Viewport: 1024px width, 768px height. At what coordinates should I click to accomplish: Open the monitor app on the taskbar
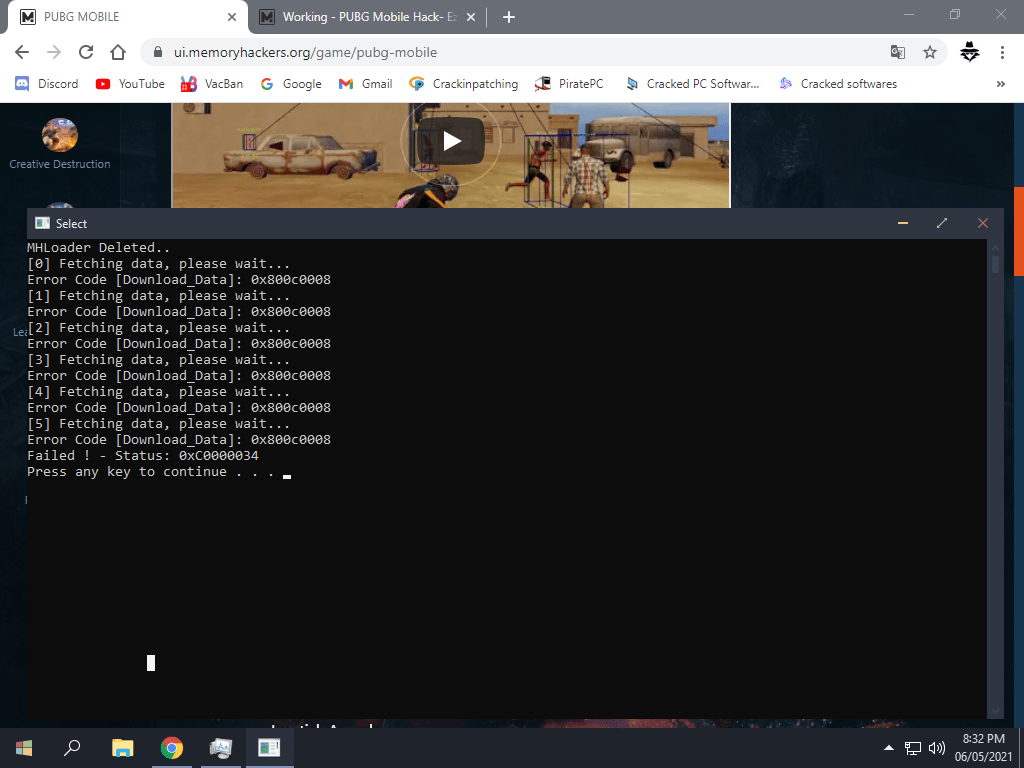221,748
